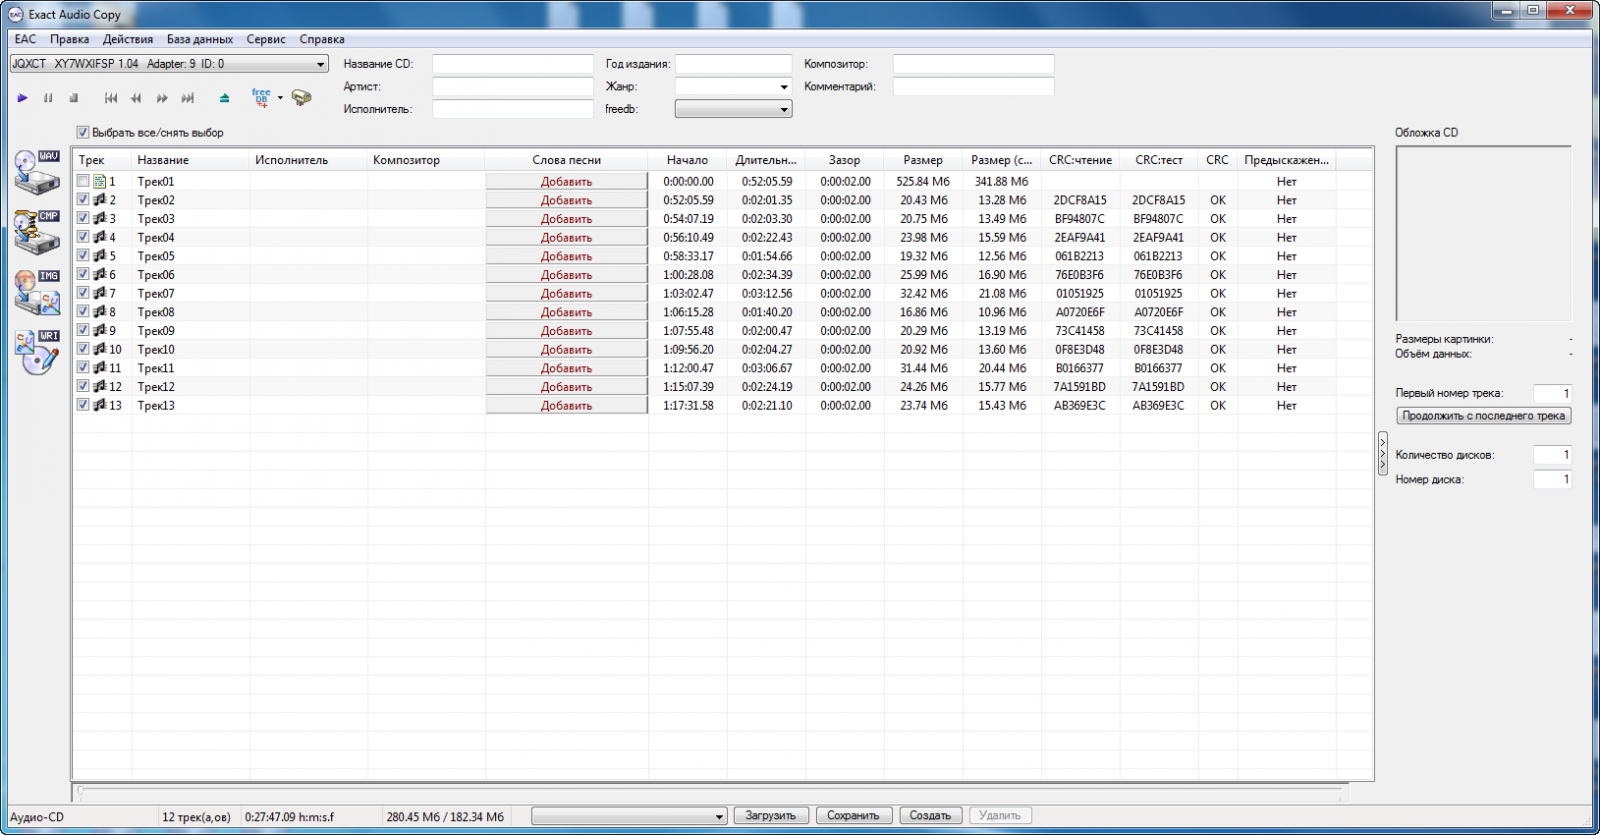
Task: Start playback with the blue play icon
Action: pos(22,98)
